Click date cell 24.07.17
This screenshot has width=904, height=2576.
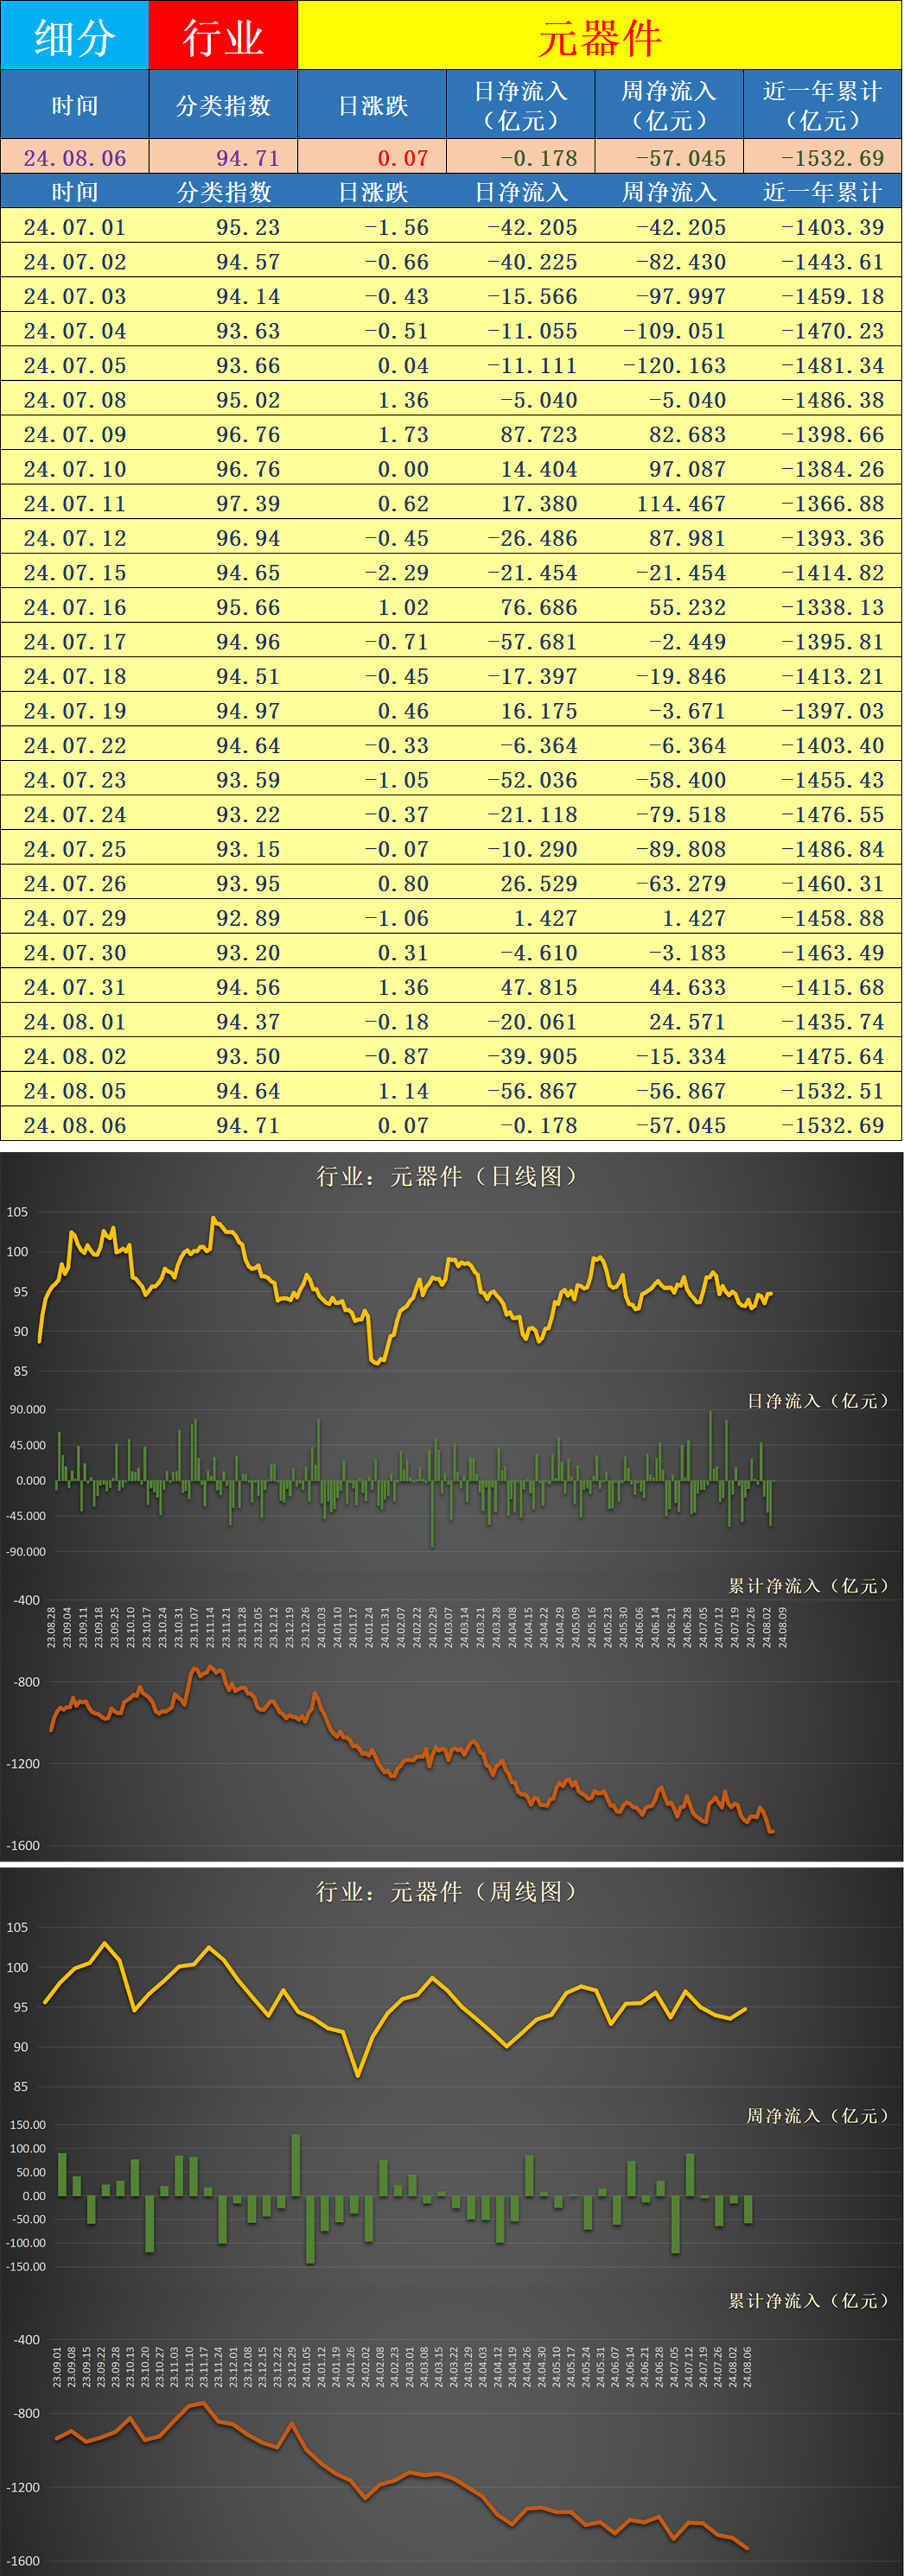pos(75,641)
